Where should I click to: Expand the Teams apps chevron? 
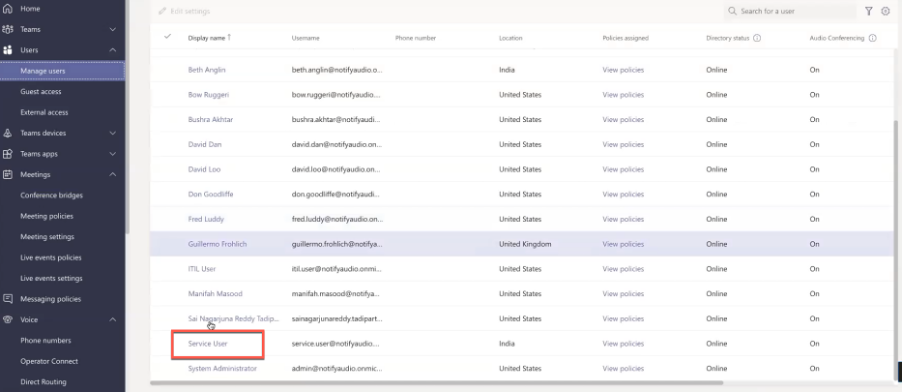click(x=113, y=154)
